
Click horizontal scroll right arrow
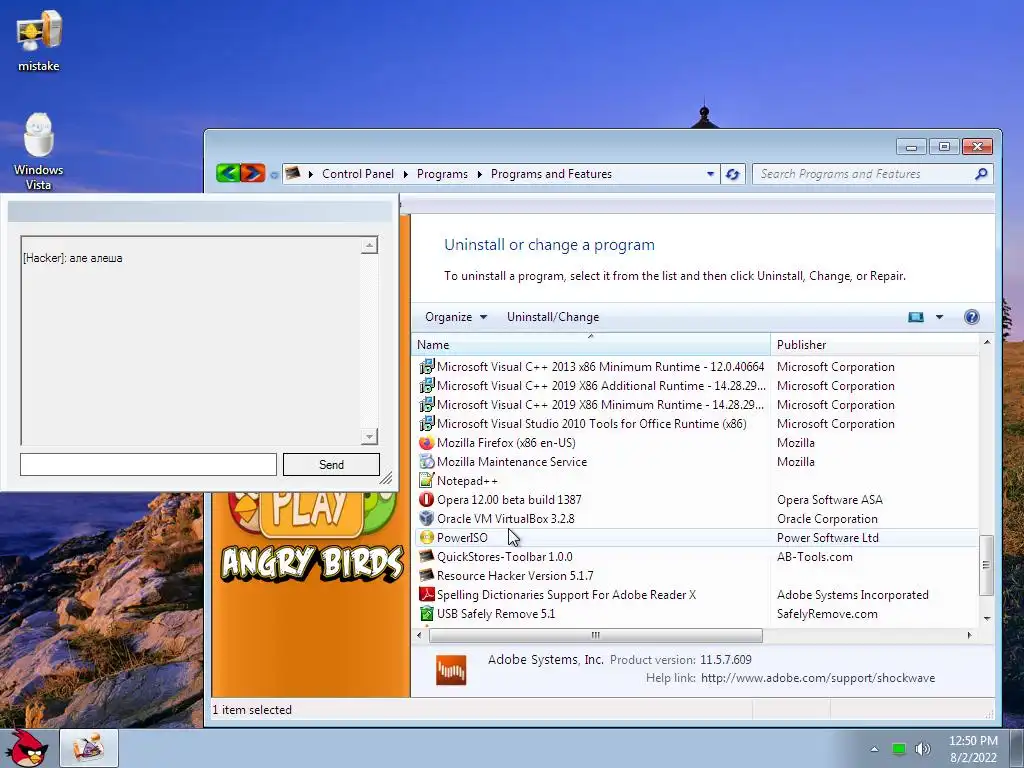click(x=969, y=635)
